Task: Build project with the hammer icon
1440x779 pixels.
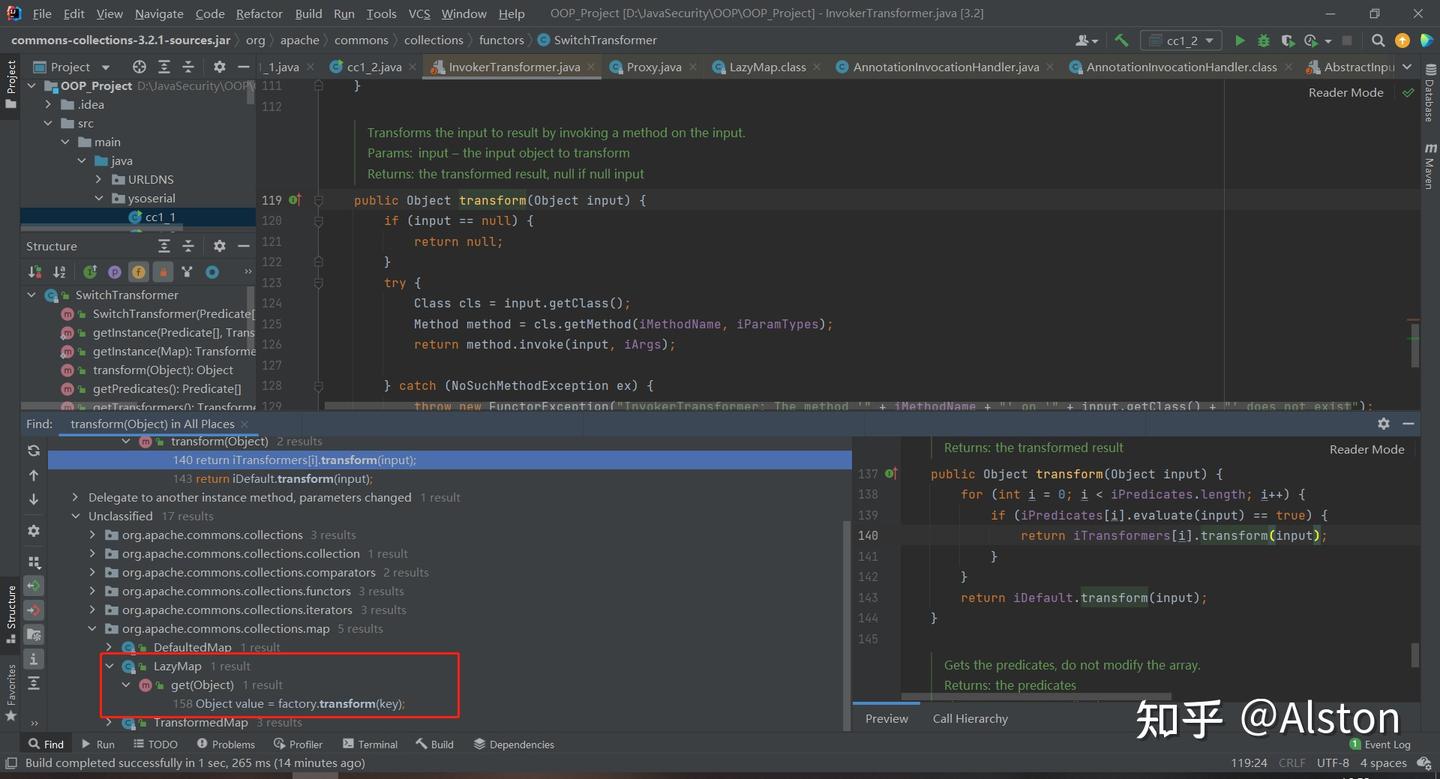Action: [1121, 41]
